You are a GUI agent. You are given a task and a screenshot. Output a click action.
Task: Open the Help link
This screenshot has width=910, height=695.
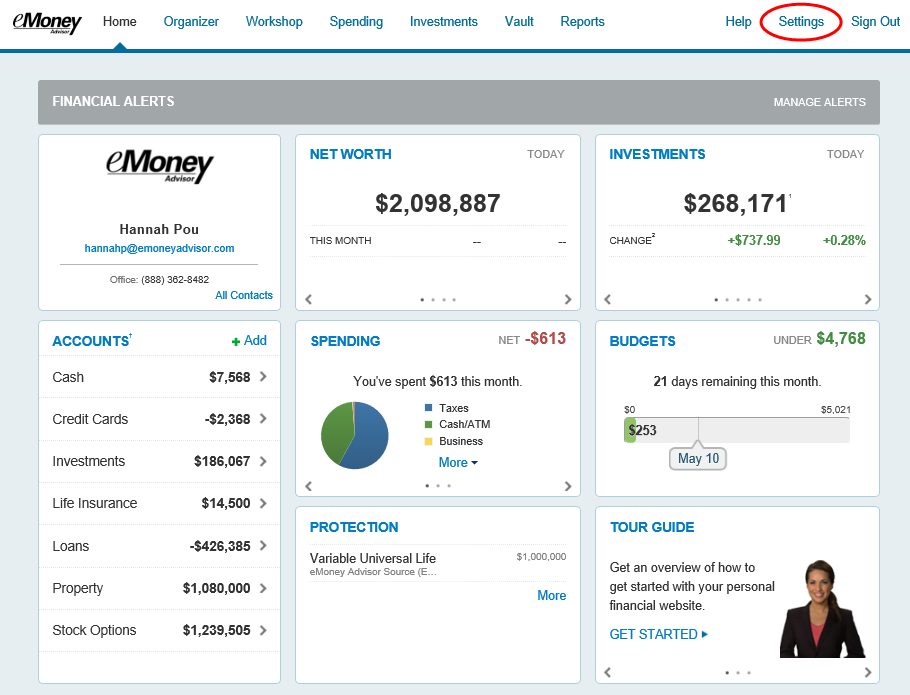[738, 21]
